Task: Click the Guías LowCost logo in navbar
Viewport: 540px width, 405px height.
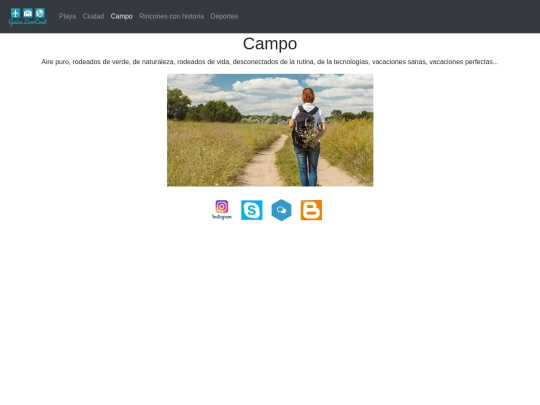Action: [x=28, y=17]
